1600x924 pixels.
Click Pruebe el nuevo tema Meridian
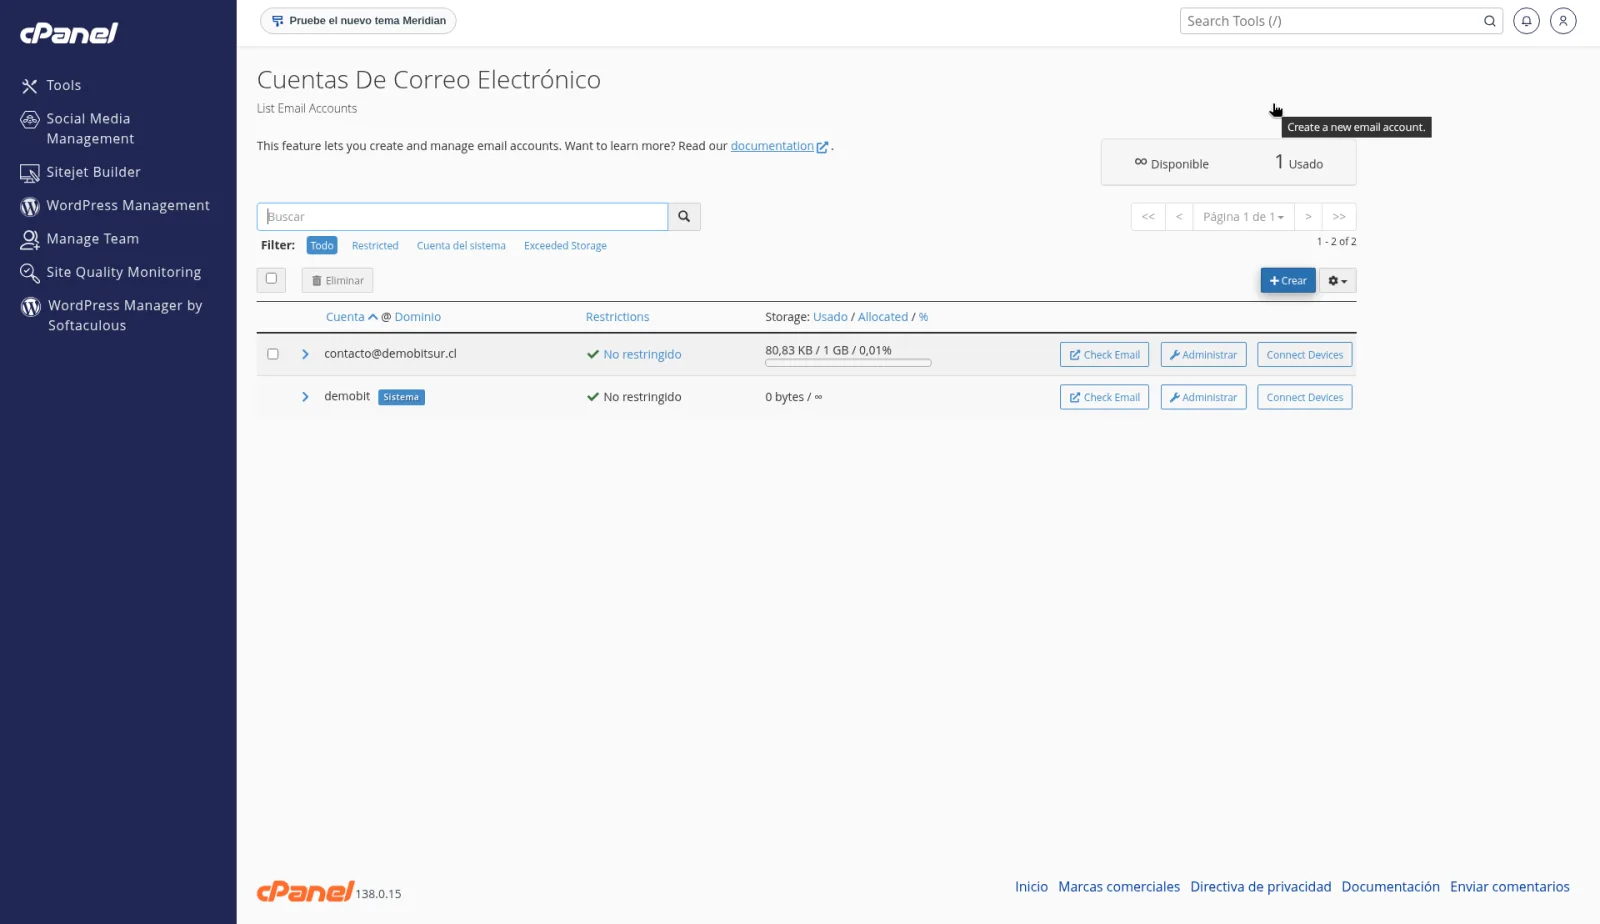[x=358, y=21]
